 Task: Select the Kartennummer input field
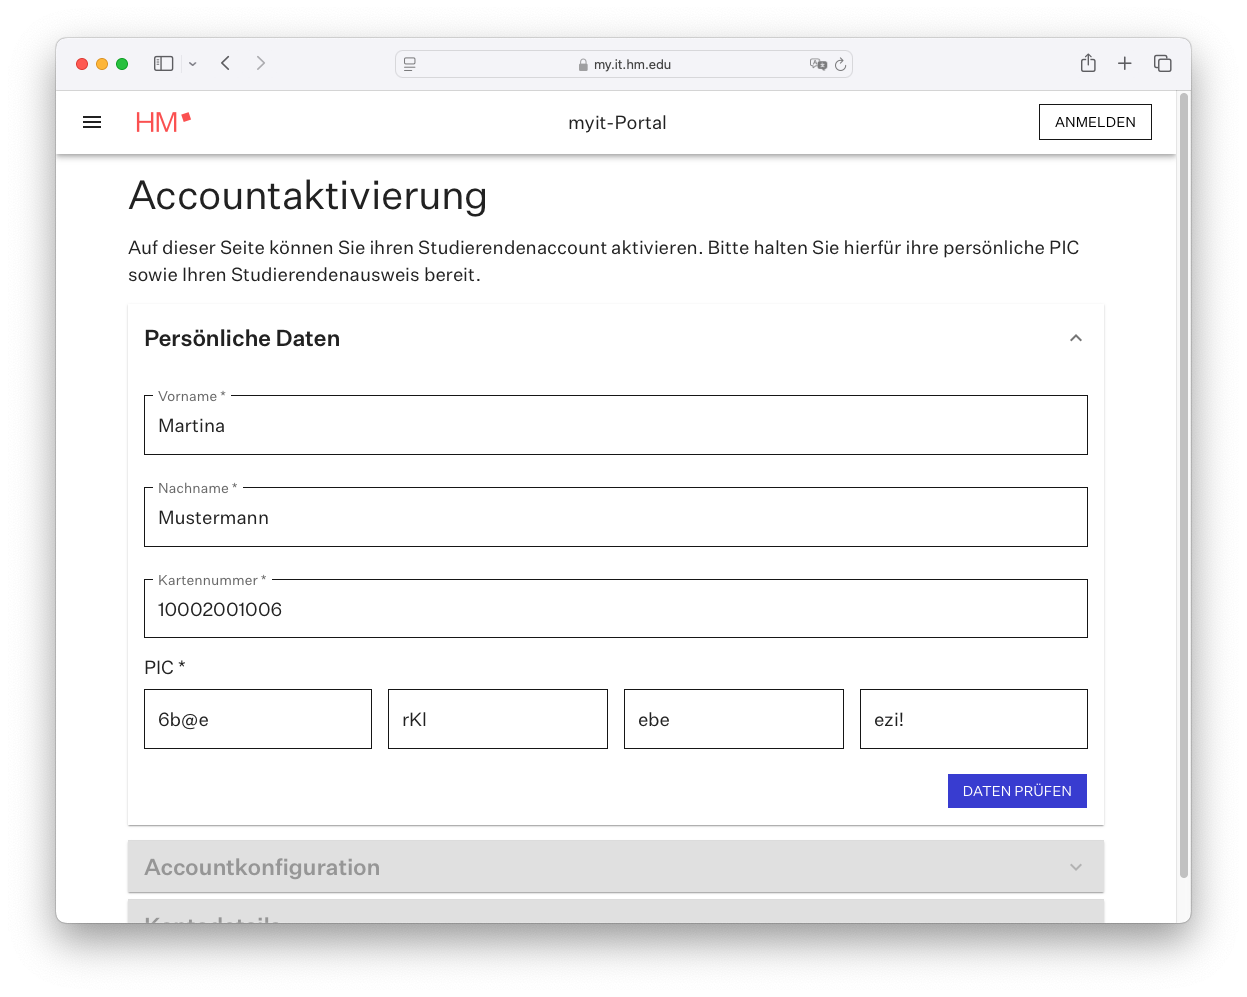615,610
